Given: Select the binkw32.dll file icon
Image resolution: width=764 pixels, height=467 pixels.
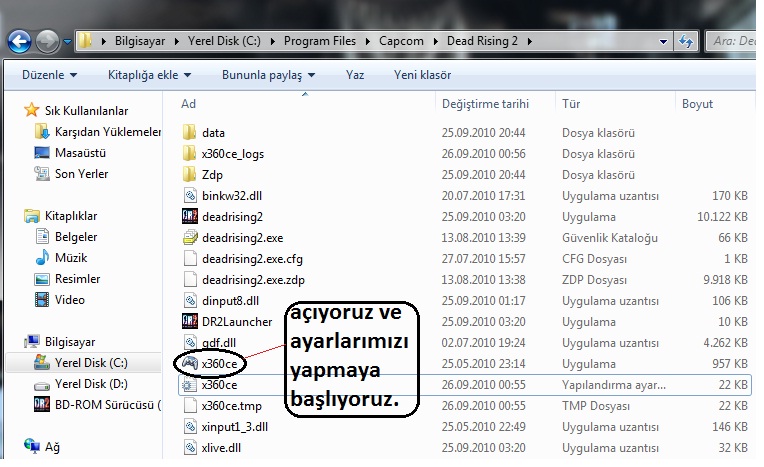Looking at the screenshot, I should point(190,195).
